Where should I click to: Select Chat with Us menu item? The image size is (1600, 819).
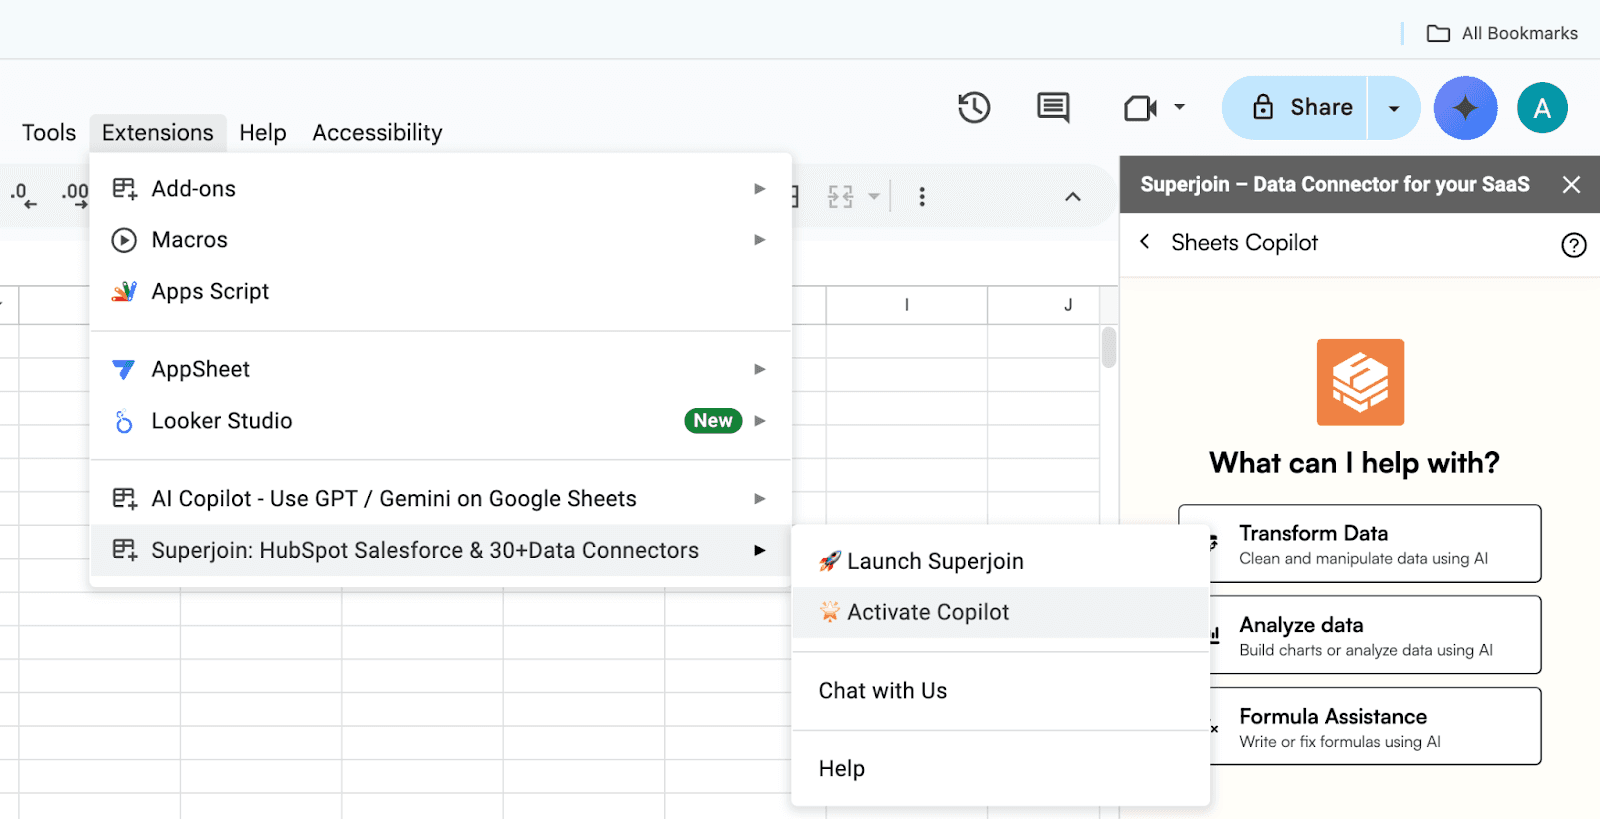[x=1000, y=691]
